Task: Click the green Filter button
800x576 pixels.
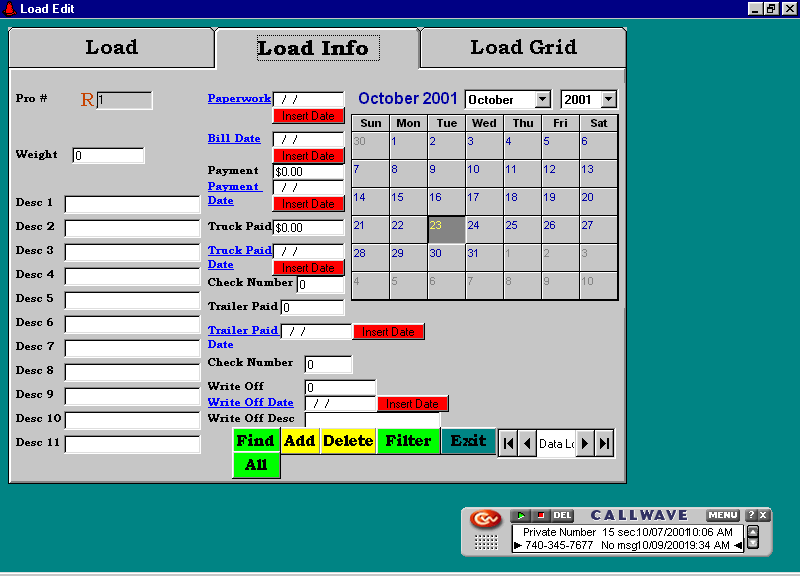Action: (408, 441)
